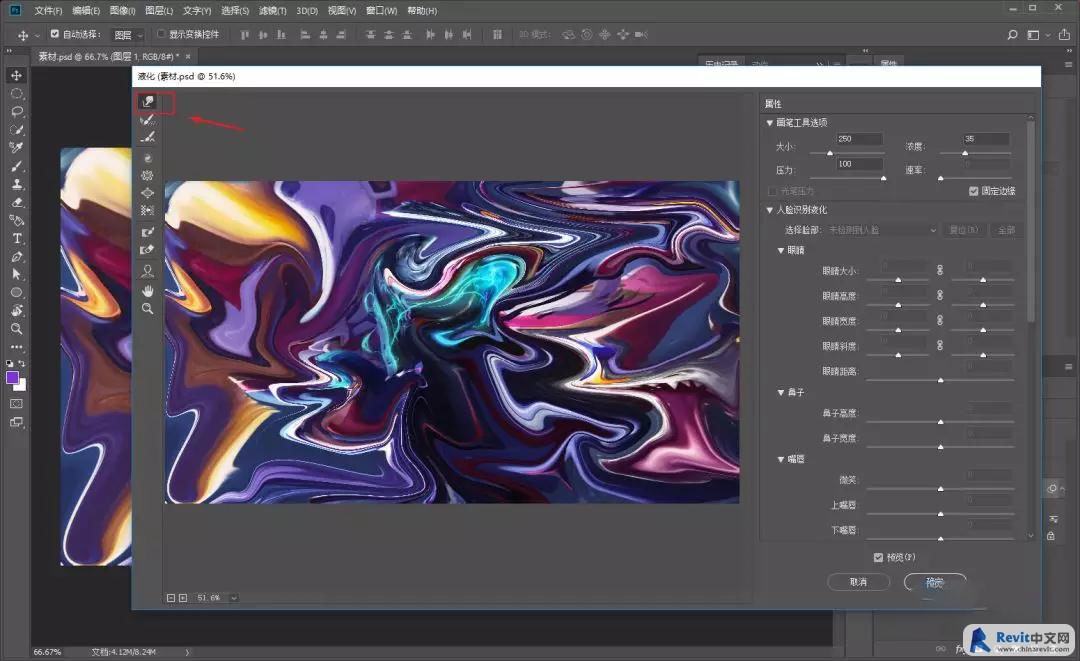
Task: Select the Hand tool in Liquify
Action: click(147, 291)
